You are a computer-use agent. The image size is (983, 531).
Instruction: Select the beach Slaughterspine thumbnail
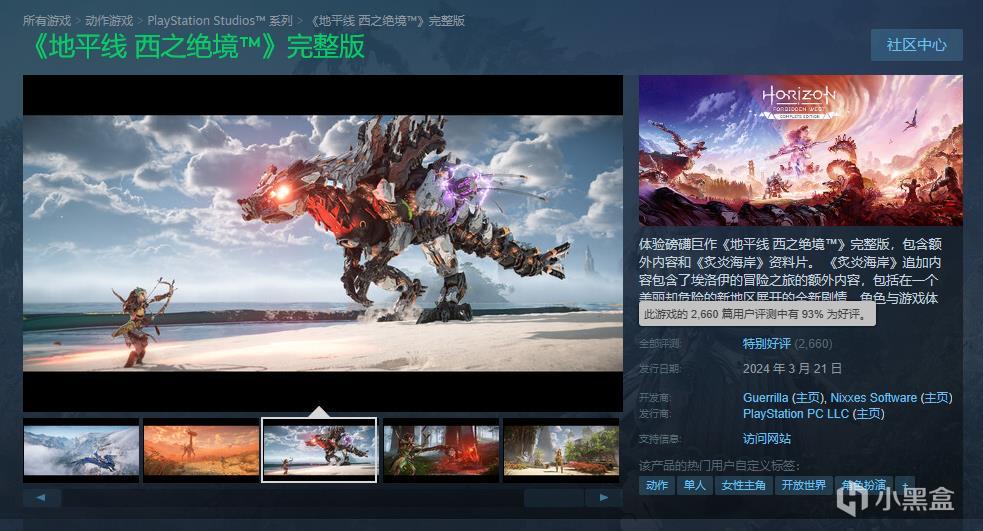click(319, 450)
